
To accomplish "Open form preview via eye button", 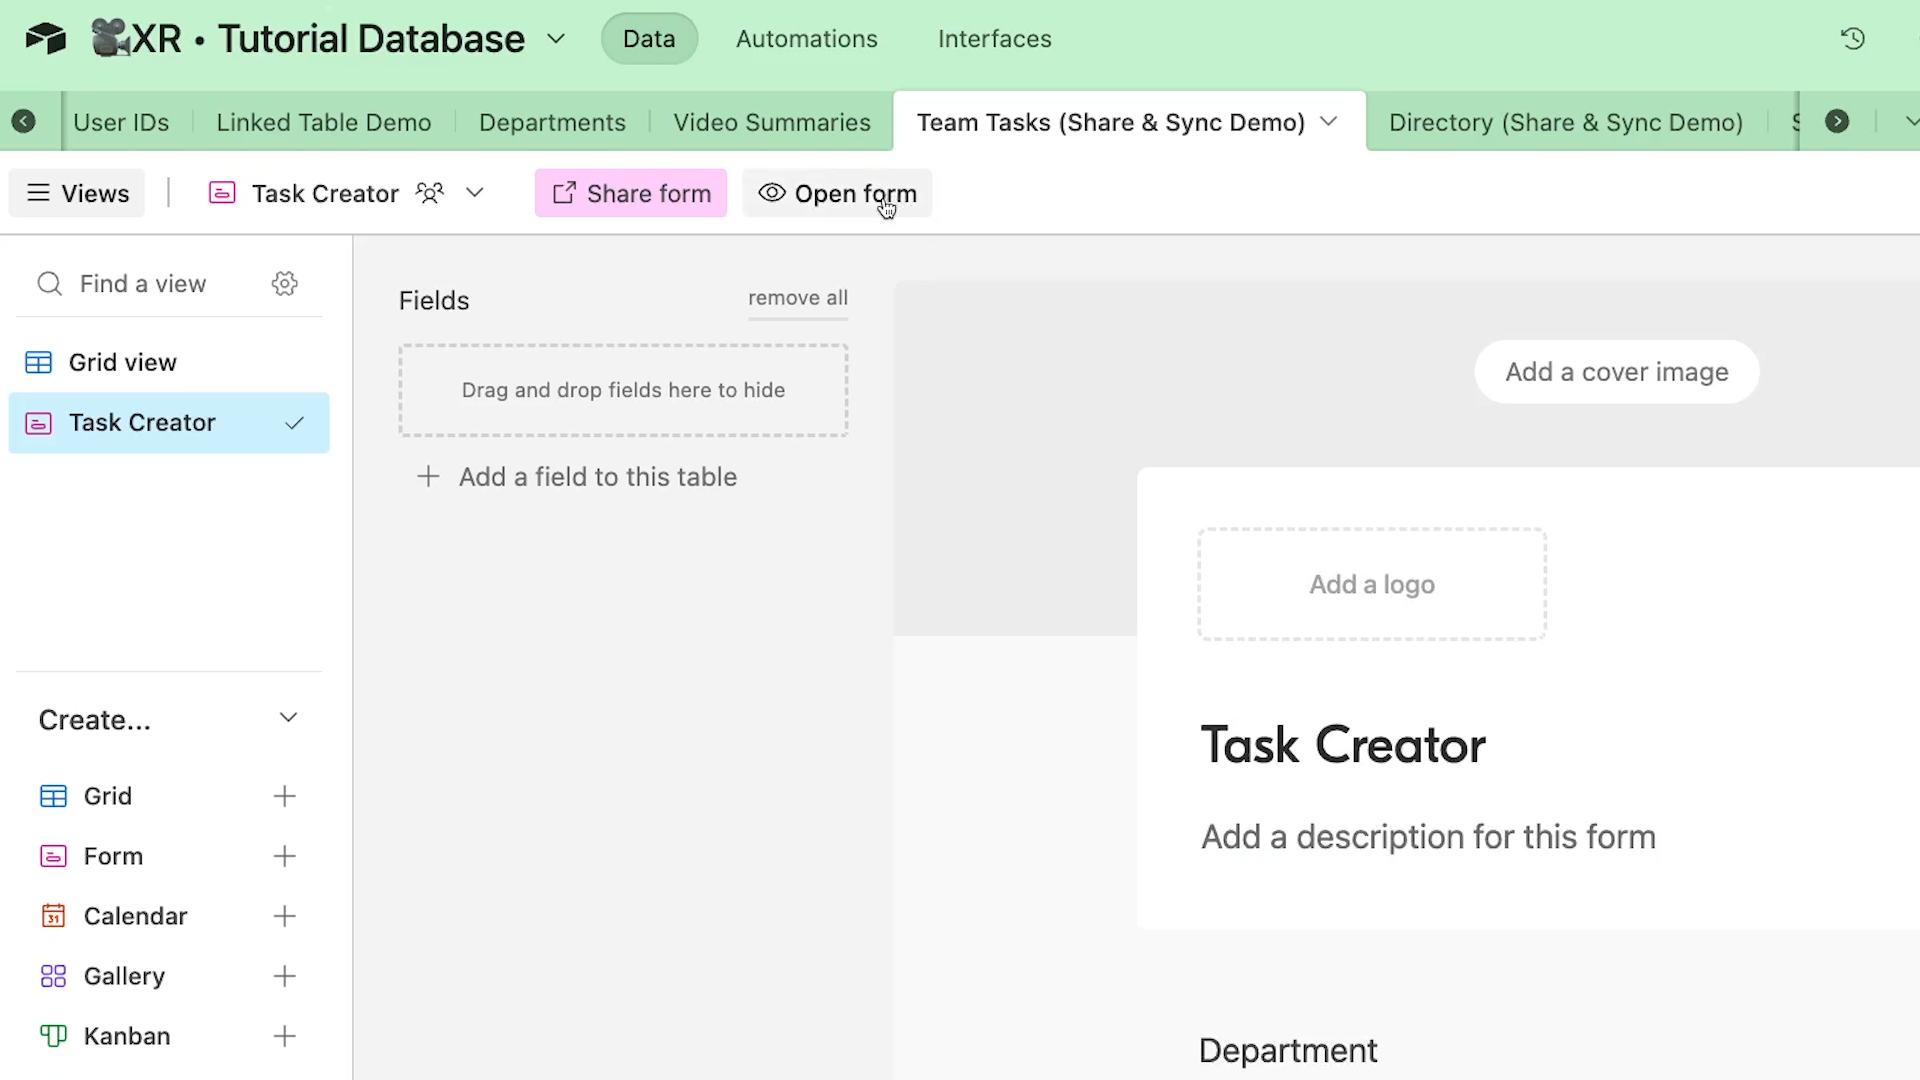I will 837,193.
